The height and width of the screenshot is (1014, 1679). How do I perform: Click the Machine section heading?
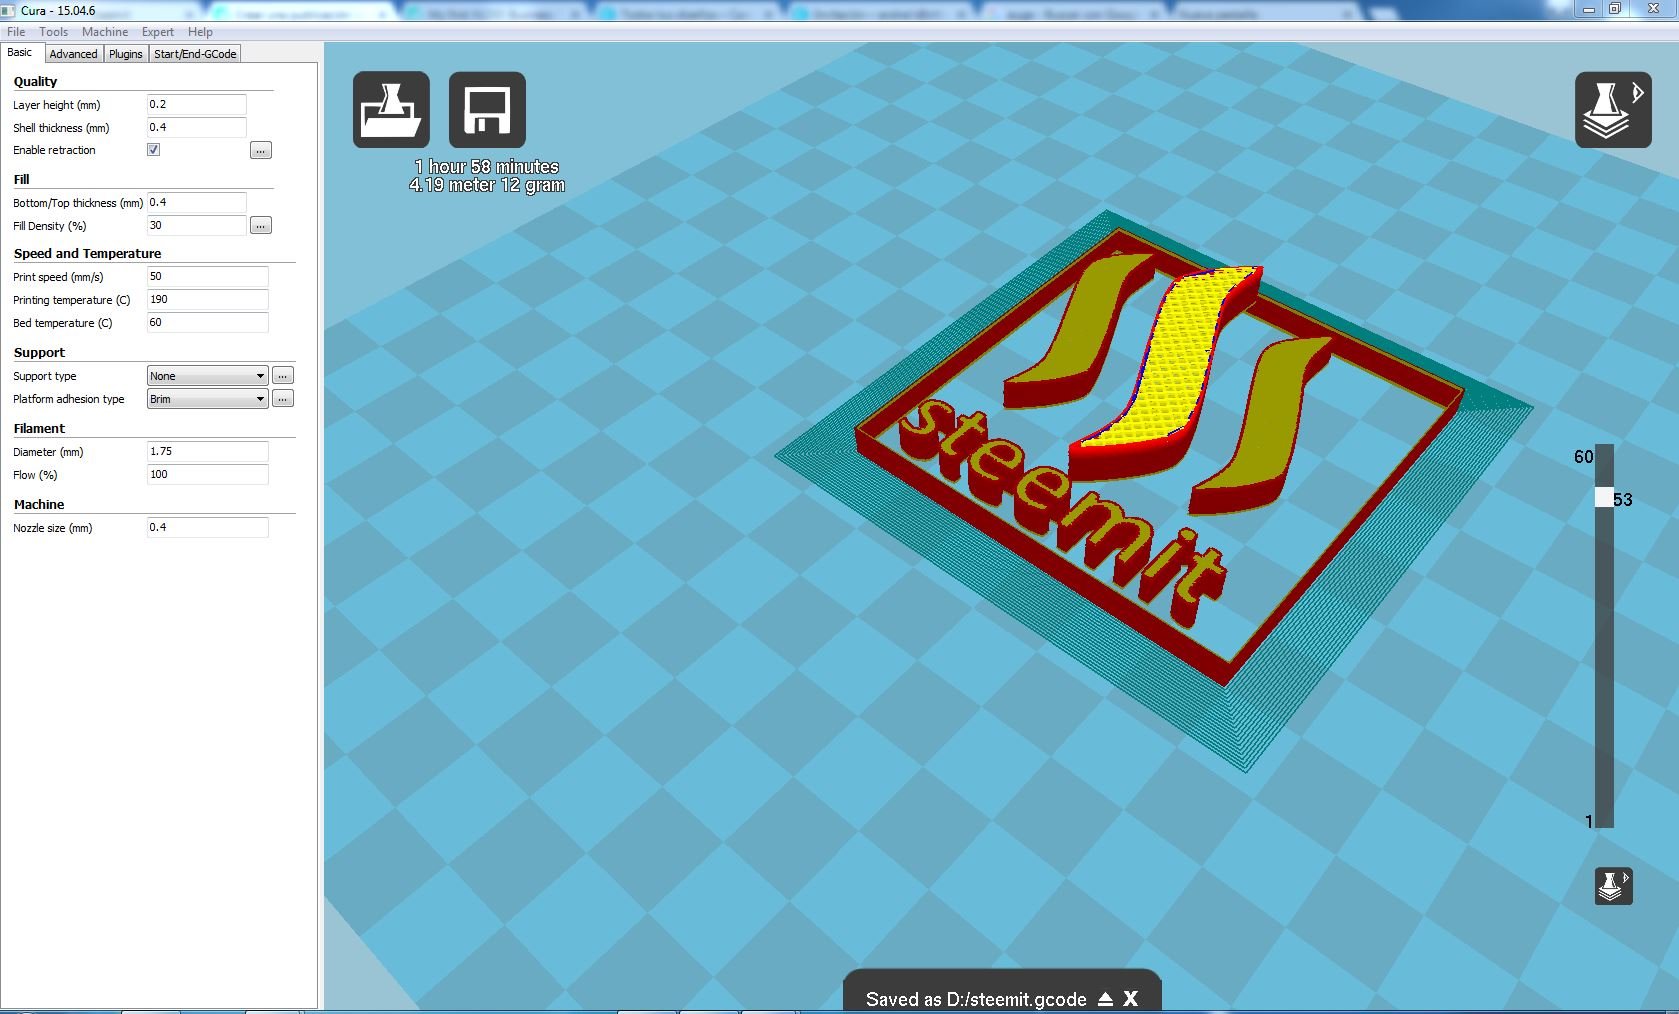click(x=39, y=505)
